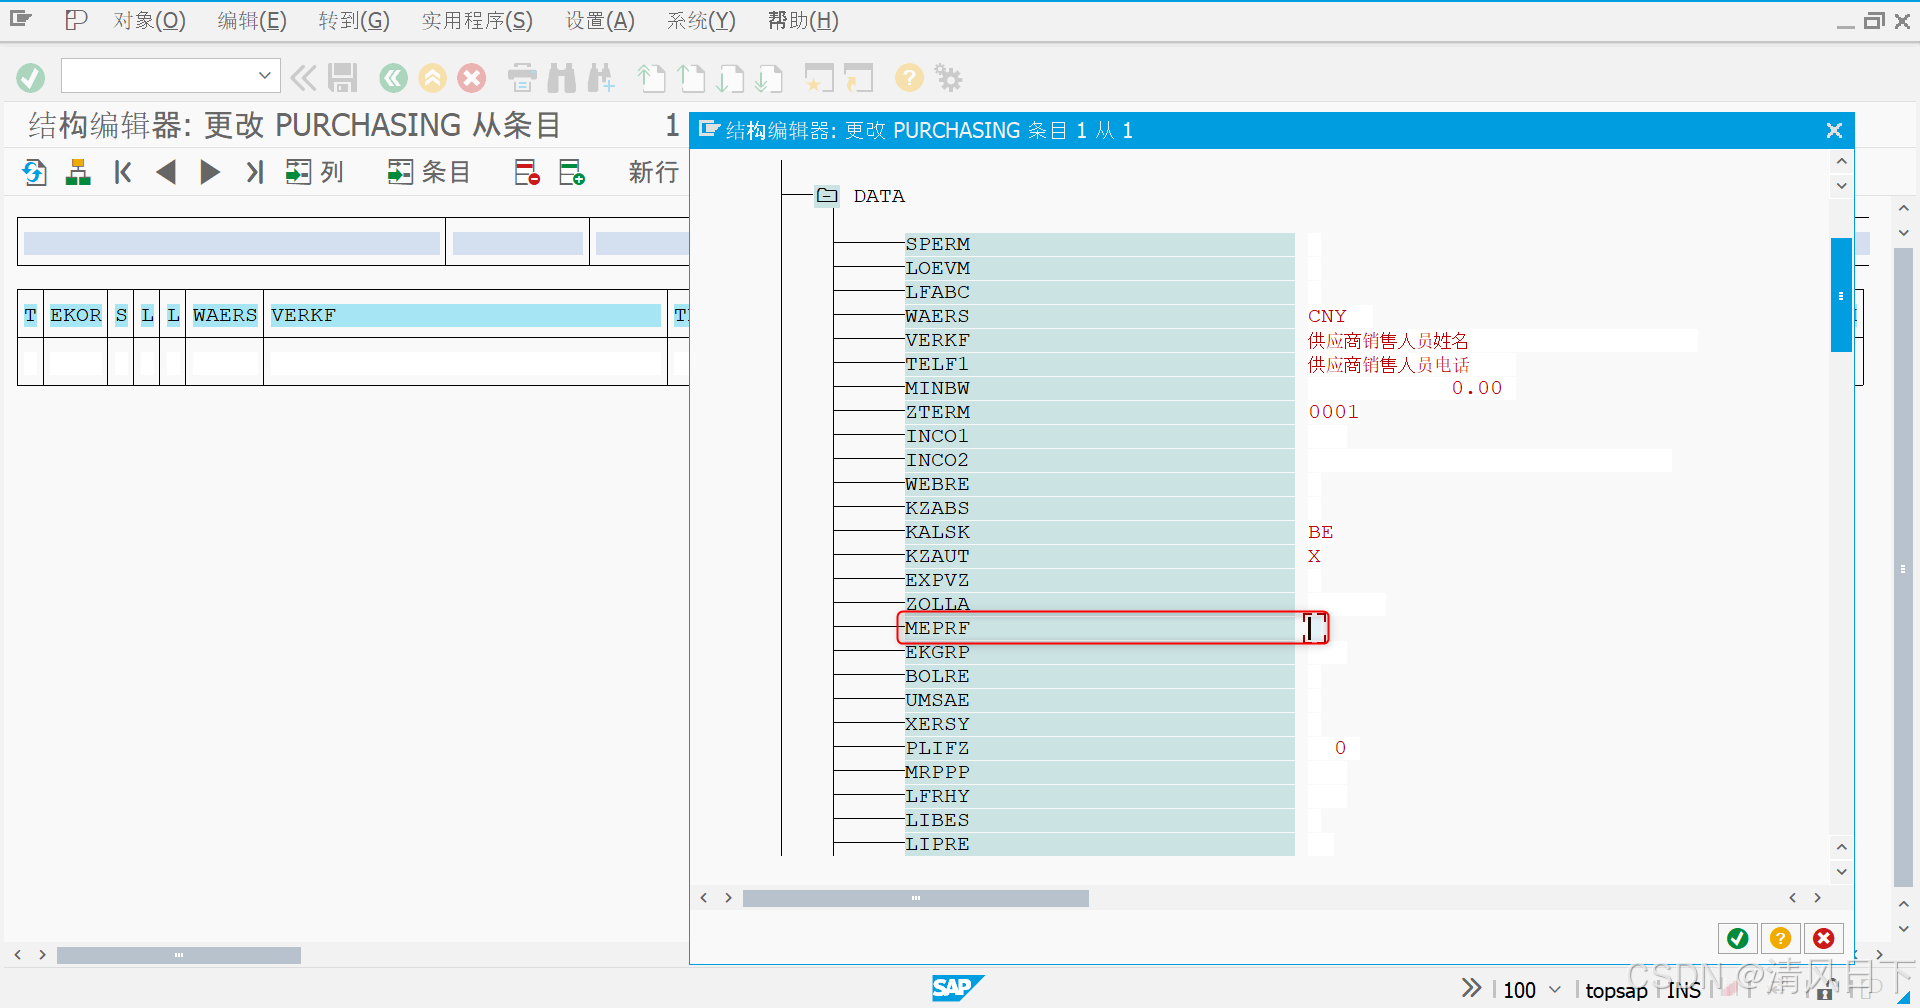This screenshot has width=1920, height=1008.
Task: Click dialog scroll-down arrow at bottom right
Action: click(x=1841, y=872)
